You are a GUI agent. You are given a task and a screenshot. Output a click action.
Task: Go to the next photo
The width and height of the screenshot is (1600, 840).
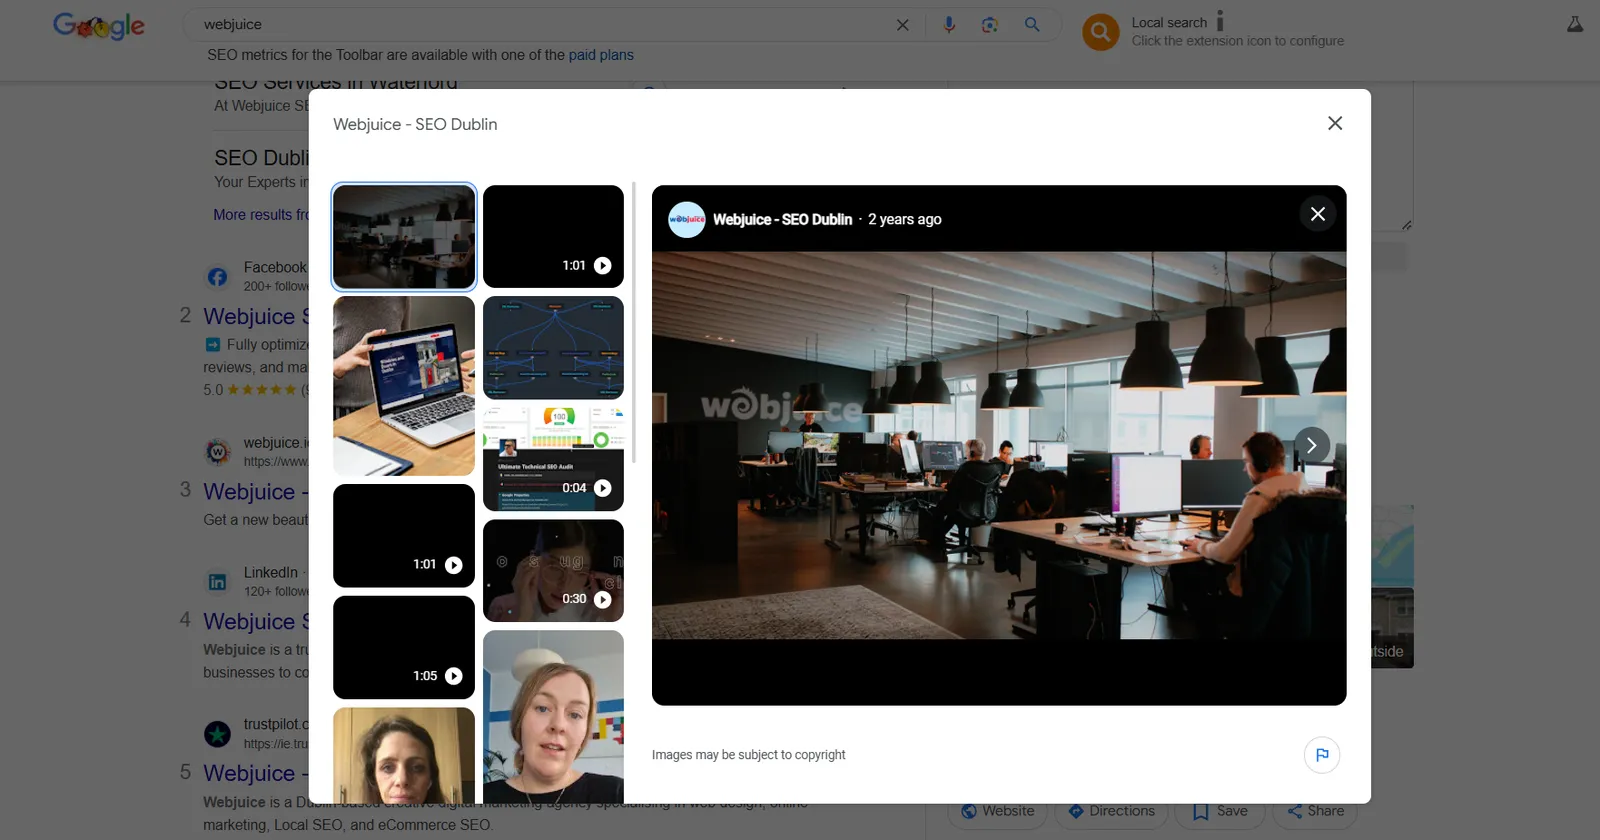click(1312, 445)
